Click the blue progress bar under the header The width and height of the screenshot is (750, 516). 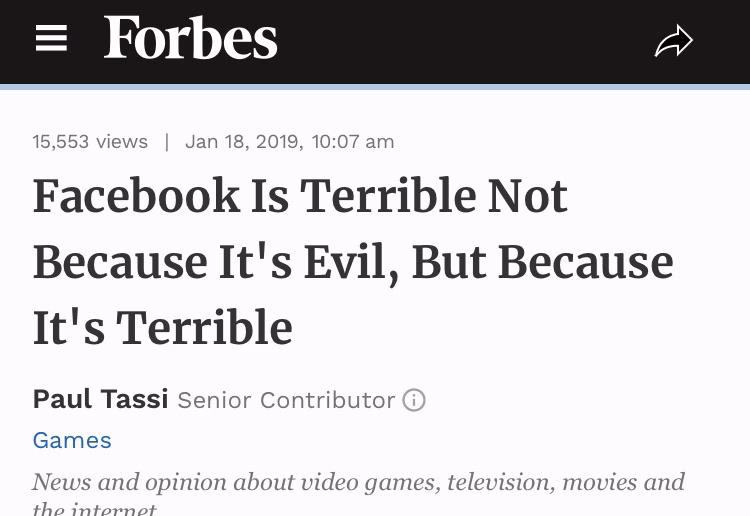[375, 87]
